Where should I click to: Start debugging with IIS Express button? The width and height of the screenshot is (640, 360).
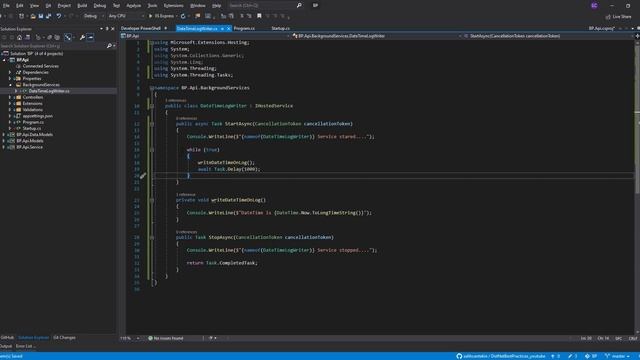pos(161,16)
